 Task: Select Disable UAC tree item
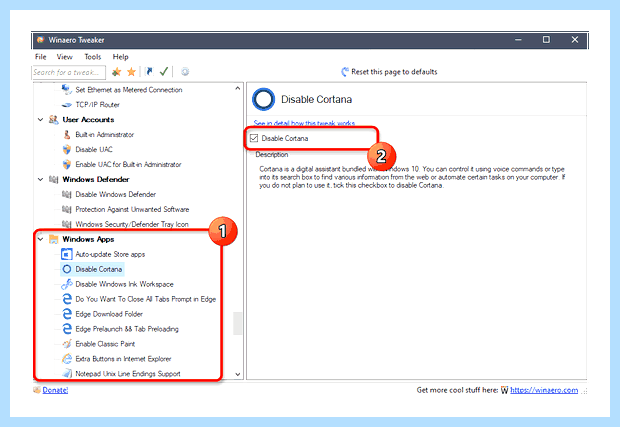[94, 149]
